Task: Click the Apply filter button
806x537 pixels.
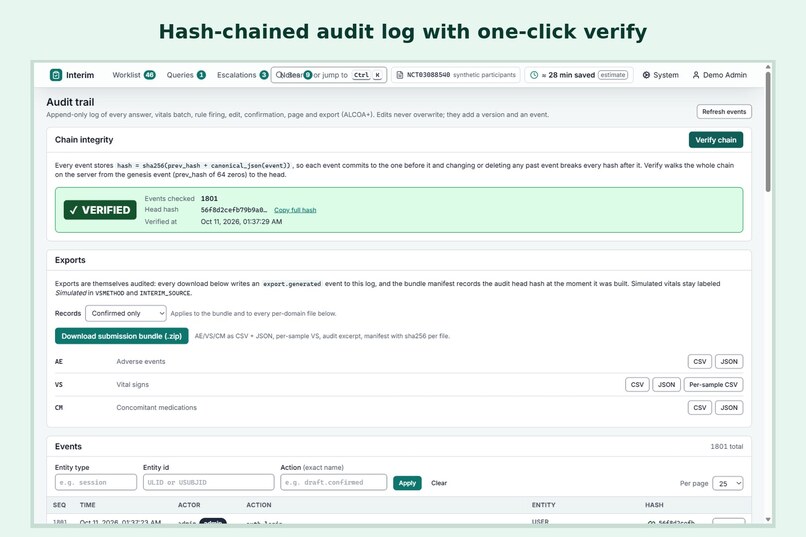Action: point(407,483)
